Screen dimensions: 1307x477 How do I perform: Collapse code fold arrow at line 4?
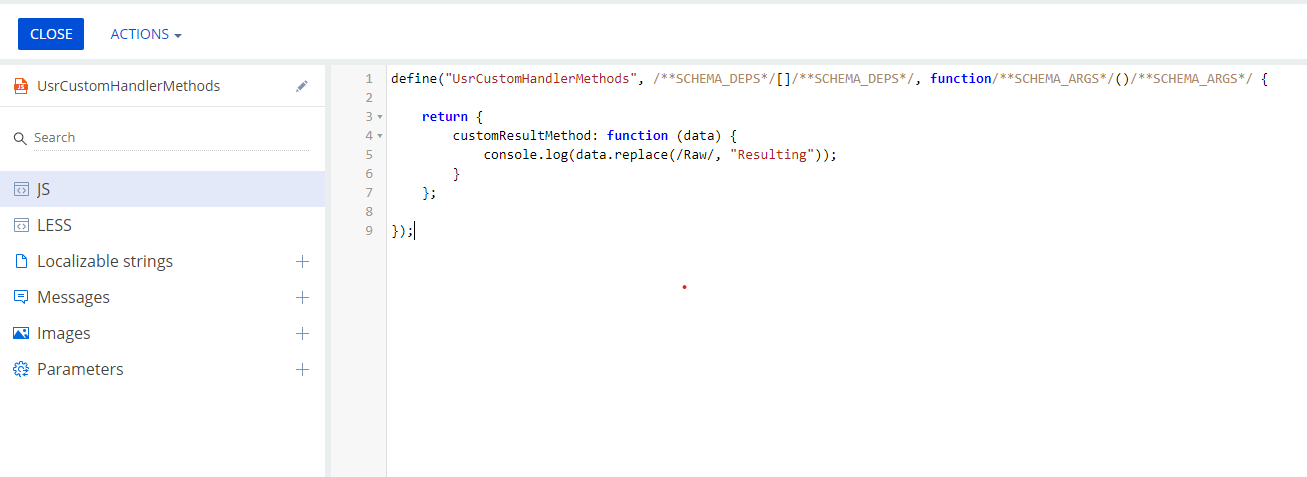coord(380,136)
